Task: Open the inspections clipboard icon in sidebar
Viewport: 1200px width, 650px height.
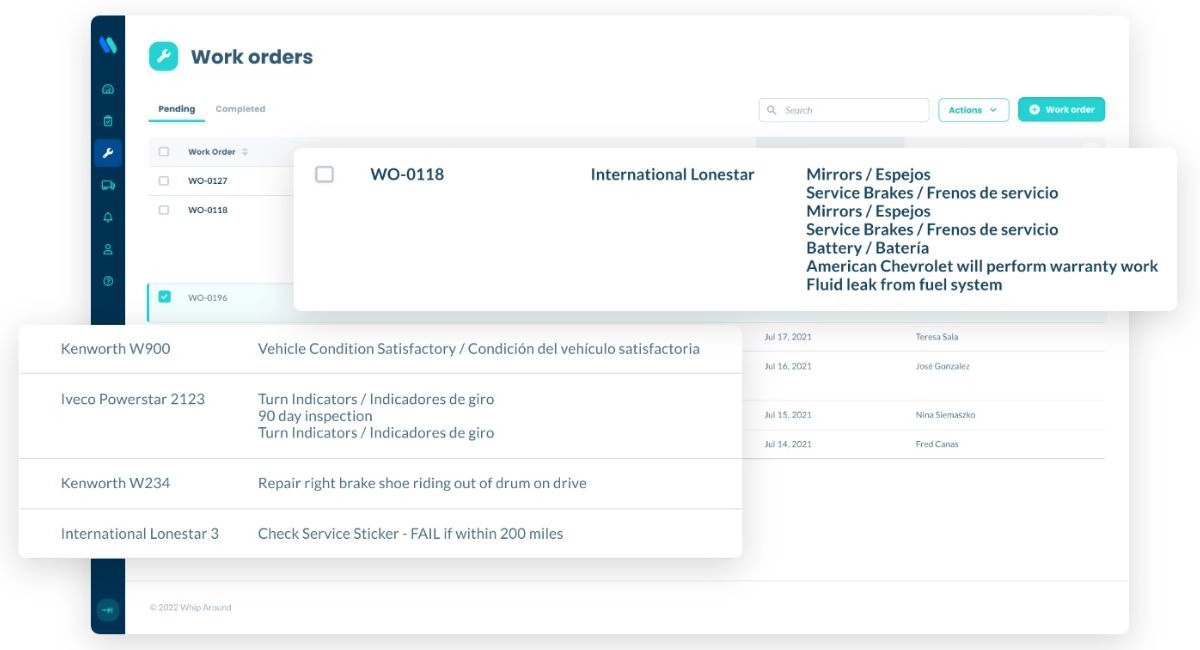Action: pos(108,121)
